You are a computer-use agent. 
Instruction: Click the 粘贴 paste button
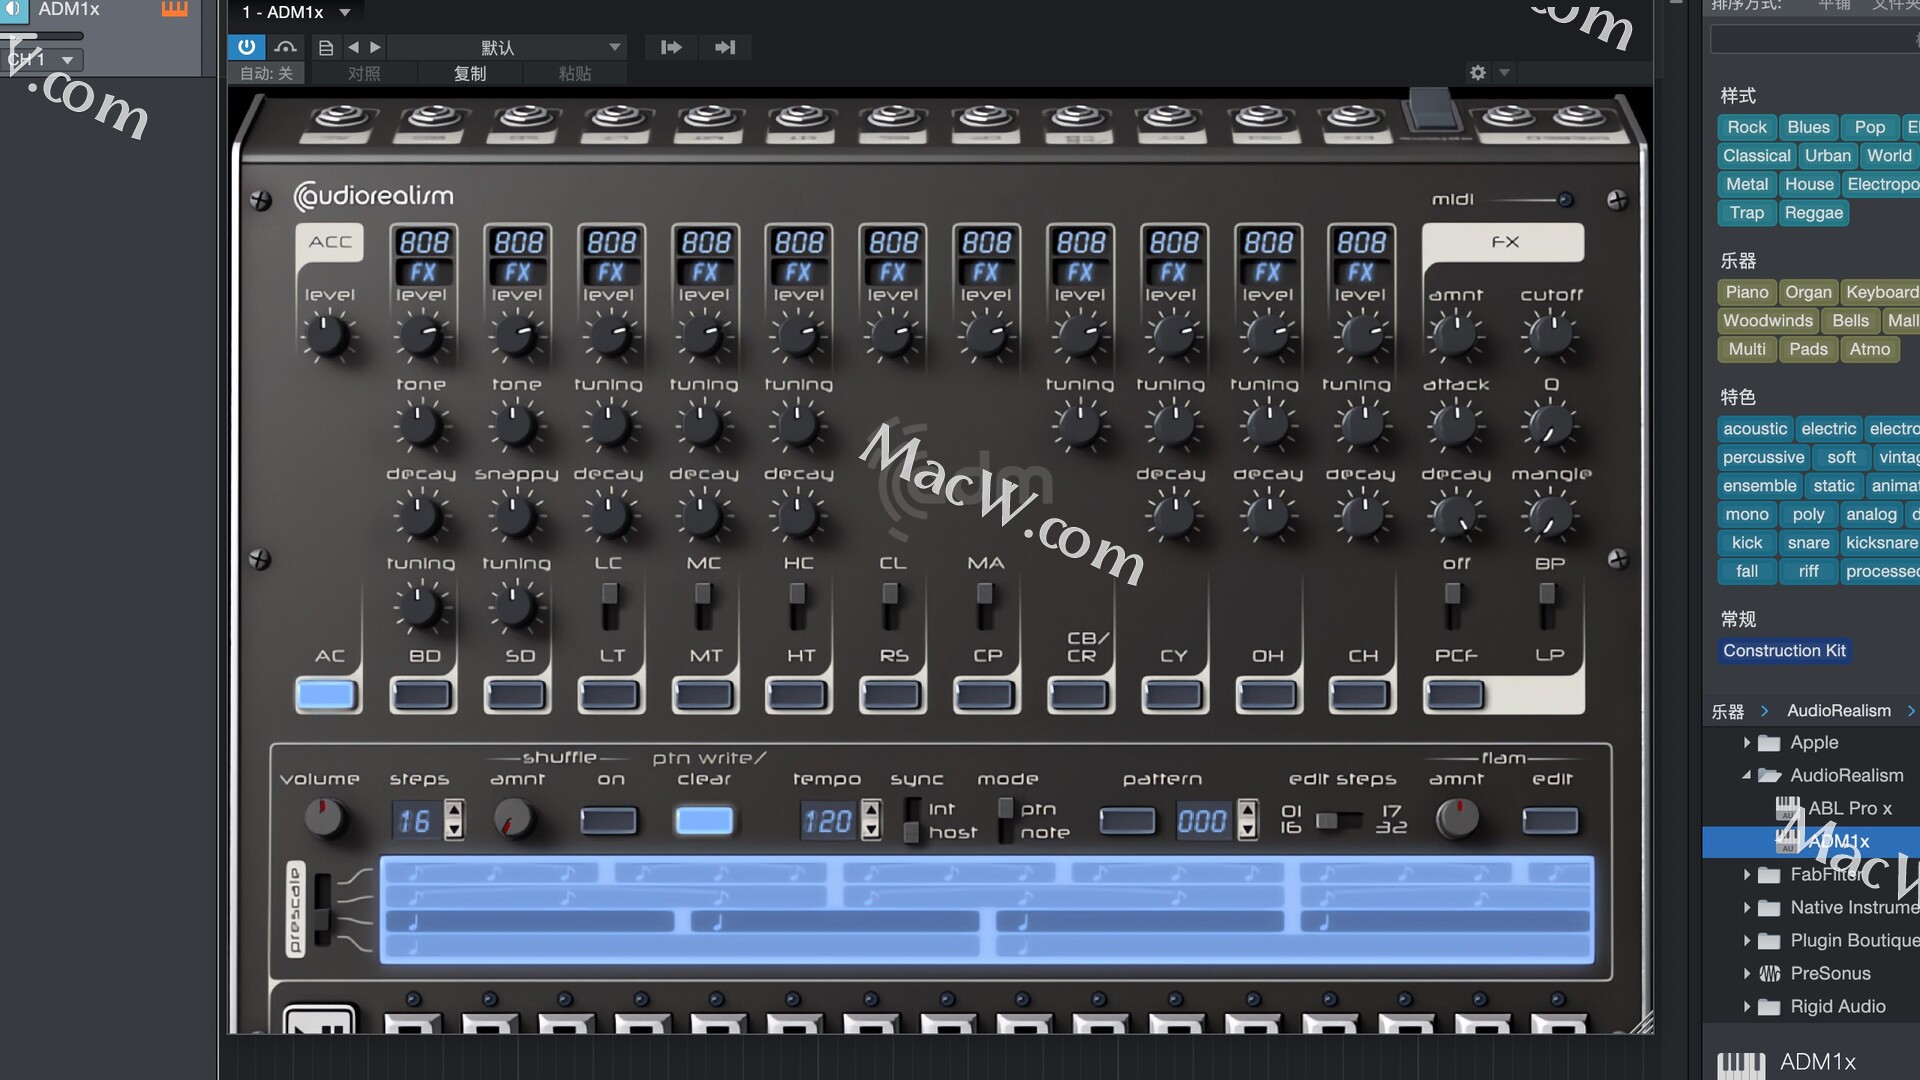[575, 74]
